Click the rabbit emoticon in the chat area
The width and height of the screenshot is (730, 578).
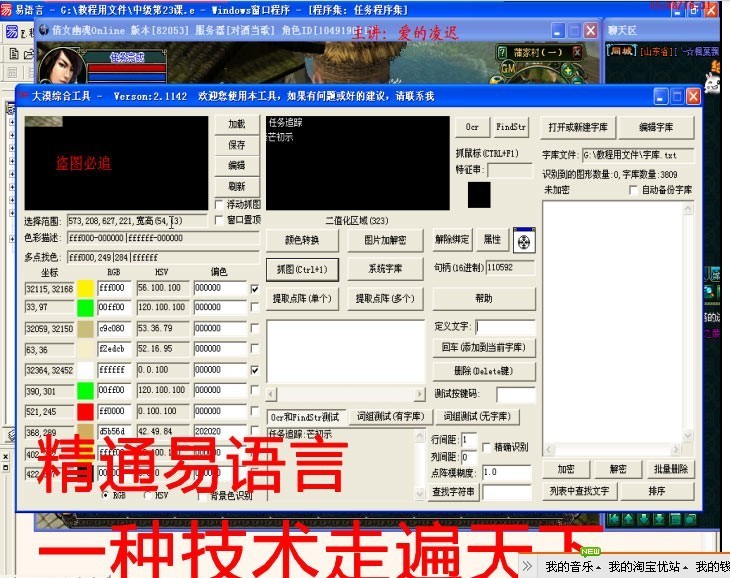click(x=713, y=83)
